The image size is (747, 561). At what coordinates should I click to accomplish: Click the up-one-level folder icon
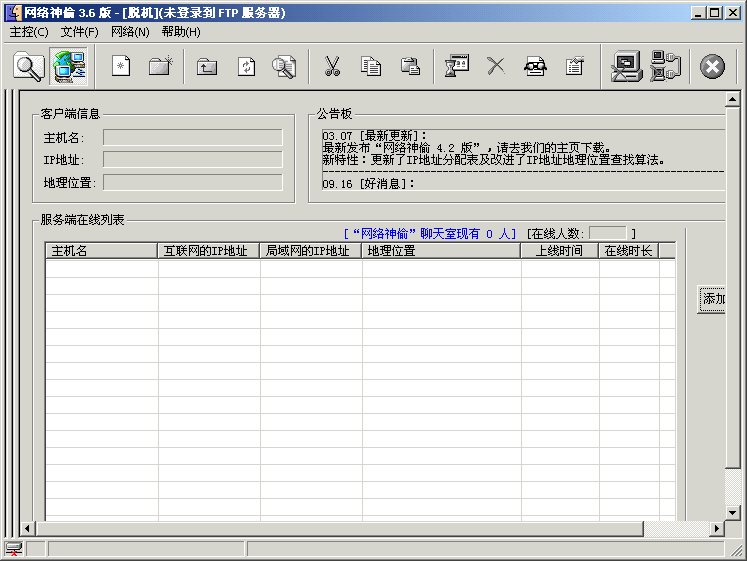pos(207,66)
